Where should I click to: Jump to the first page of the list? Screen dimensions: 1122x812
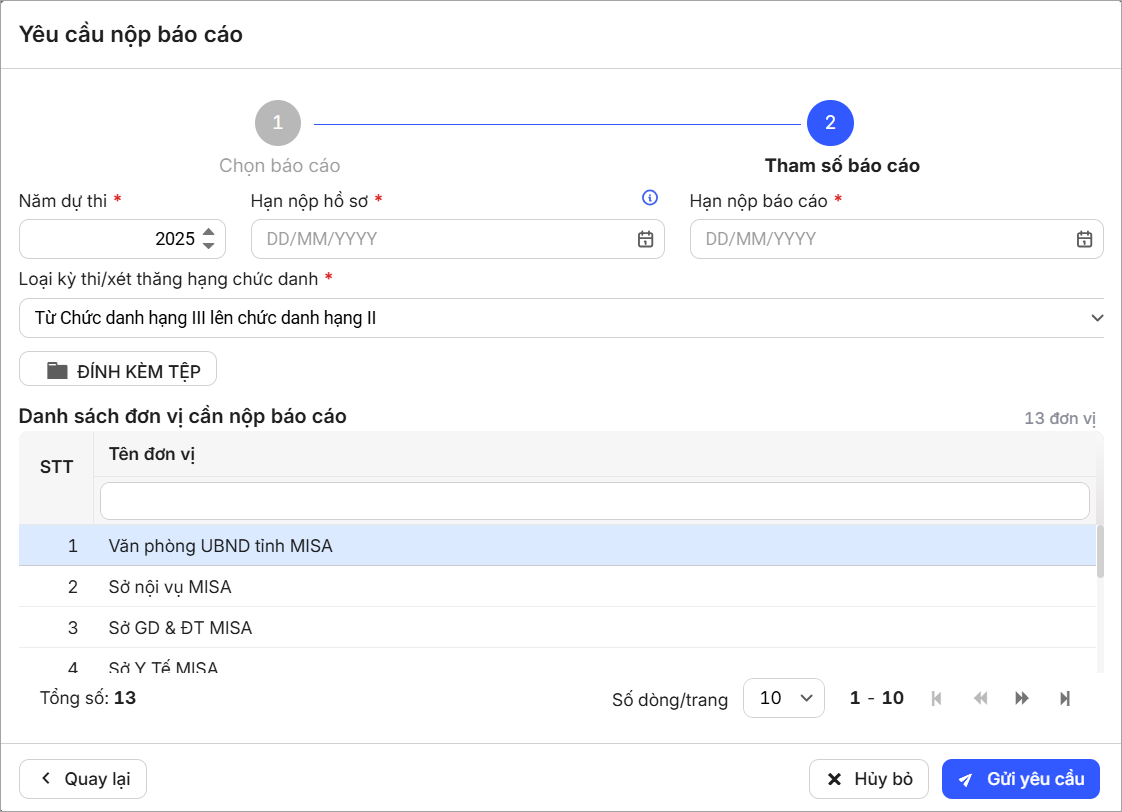coord(937,698)
